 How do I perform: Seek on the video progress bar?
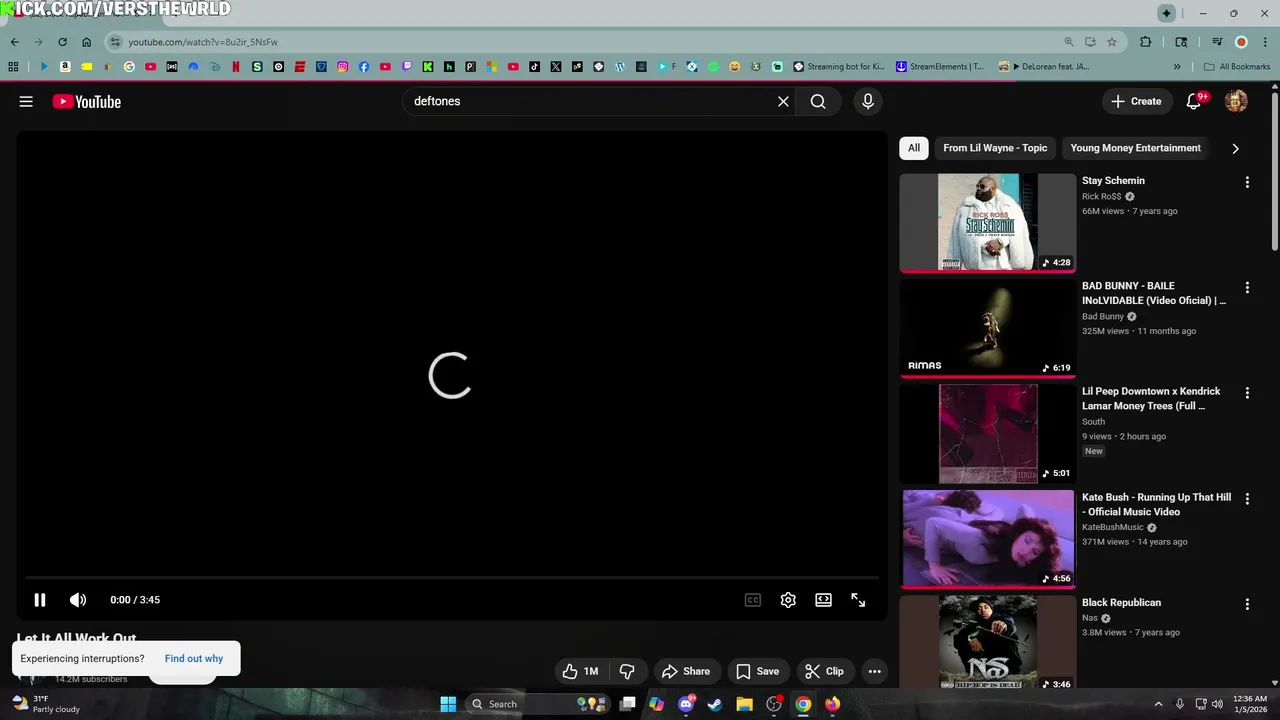[x=452, y=578]
